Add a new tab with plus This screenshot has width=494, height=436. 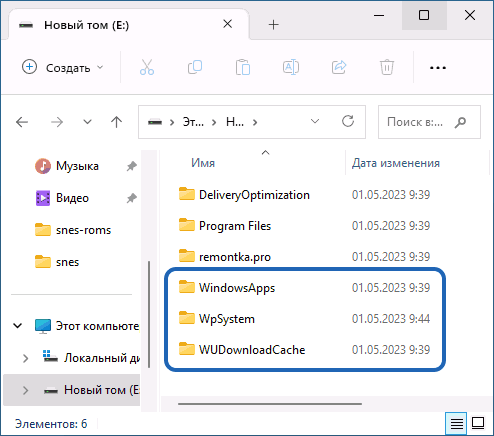(273, 25)
